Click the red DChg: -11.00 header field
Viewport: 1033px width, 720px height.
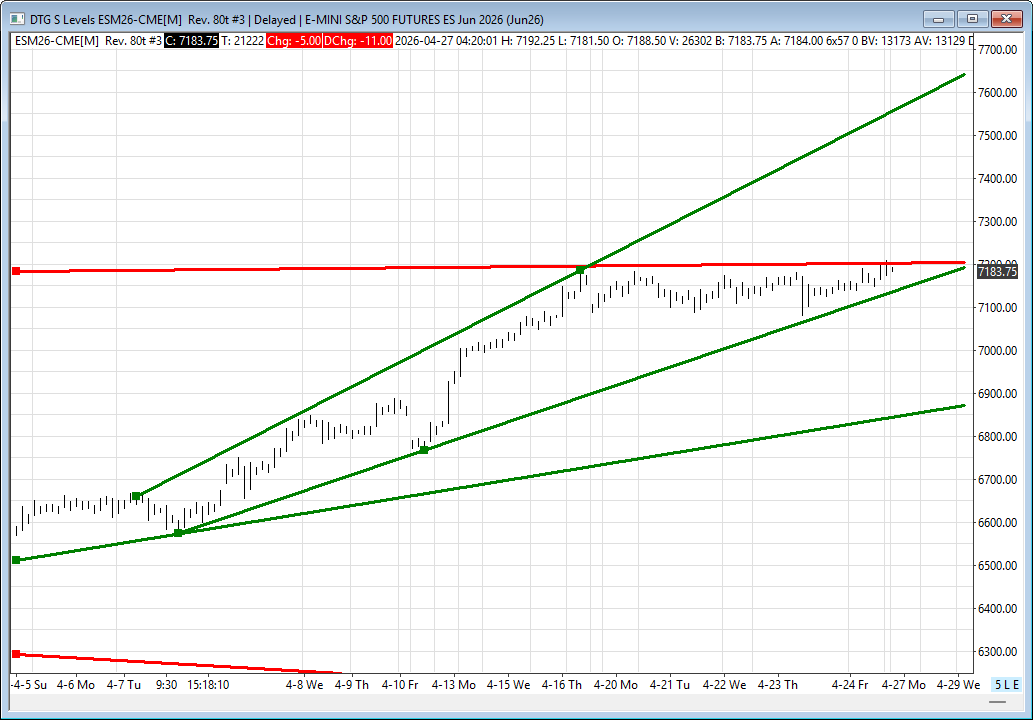pyautogui.click(x=358, y=40)
